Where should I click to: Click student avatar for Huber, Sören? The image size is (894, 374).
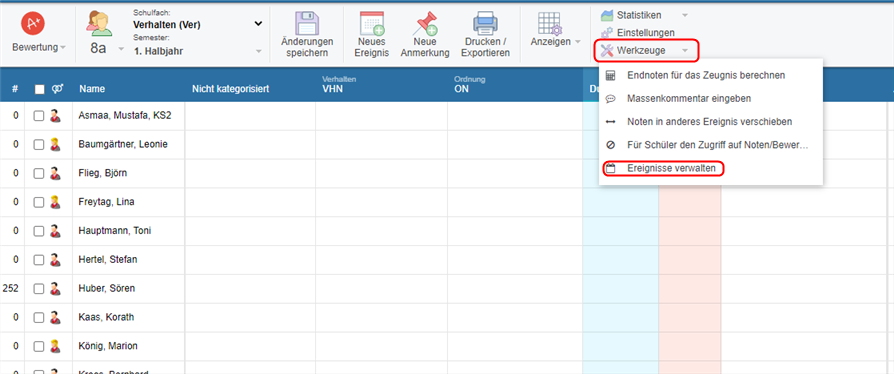[x=55, y=288]
